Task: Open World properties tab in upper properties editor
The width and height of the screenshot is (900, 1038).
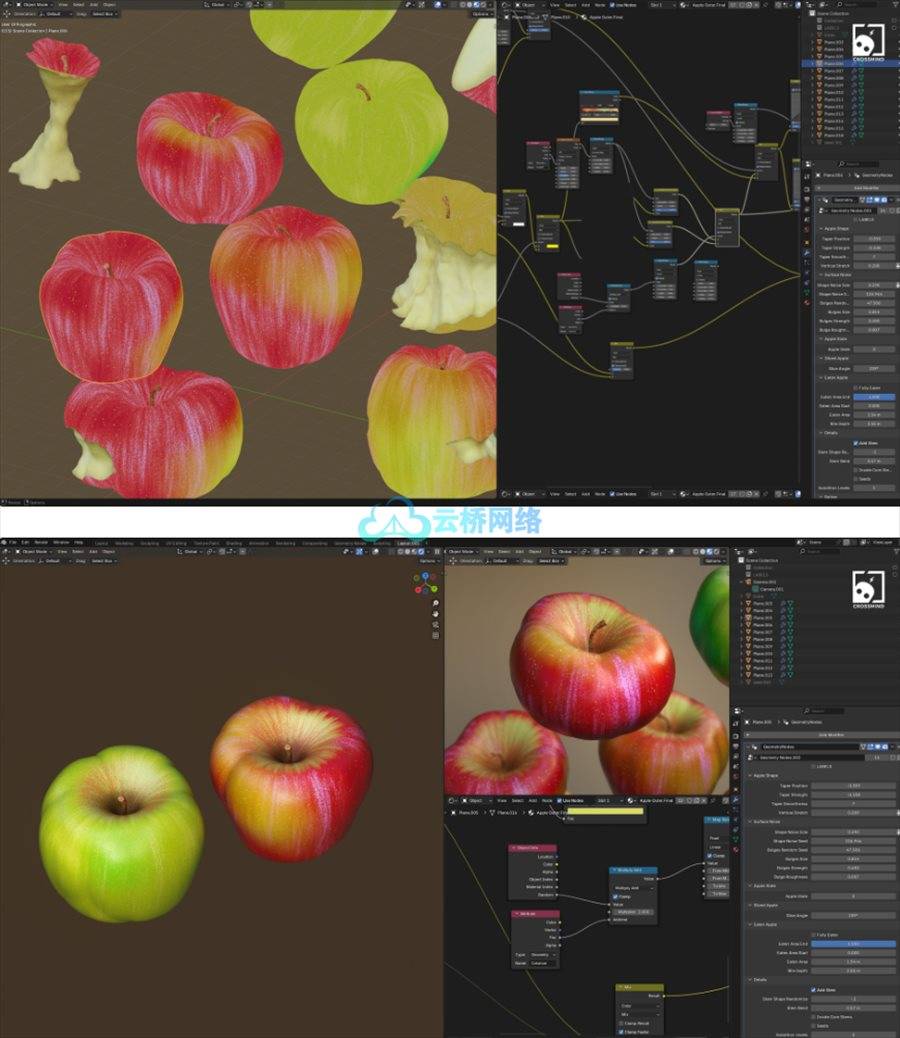Action: point(807,229)
